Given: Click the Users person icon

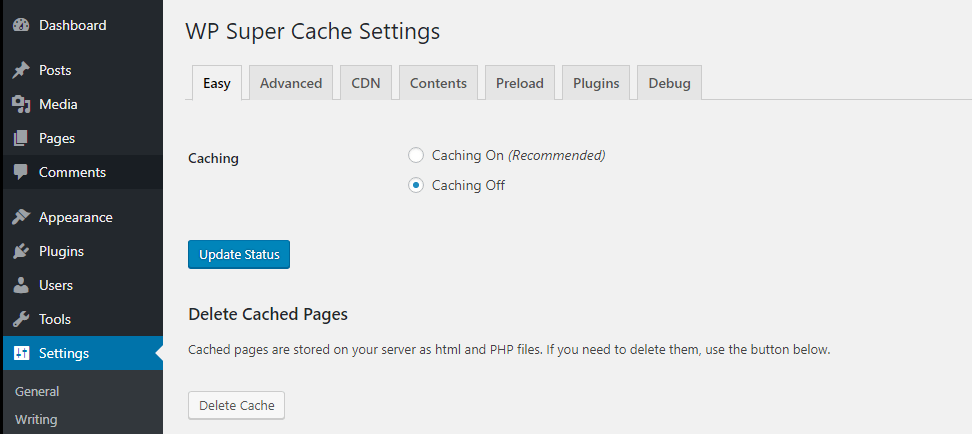Looking at the screenshot, I should point(20,285).
